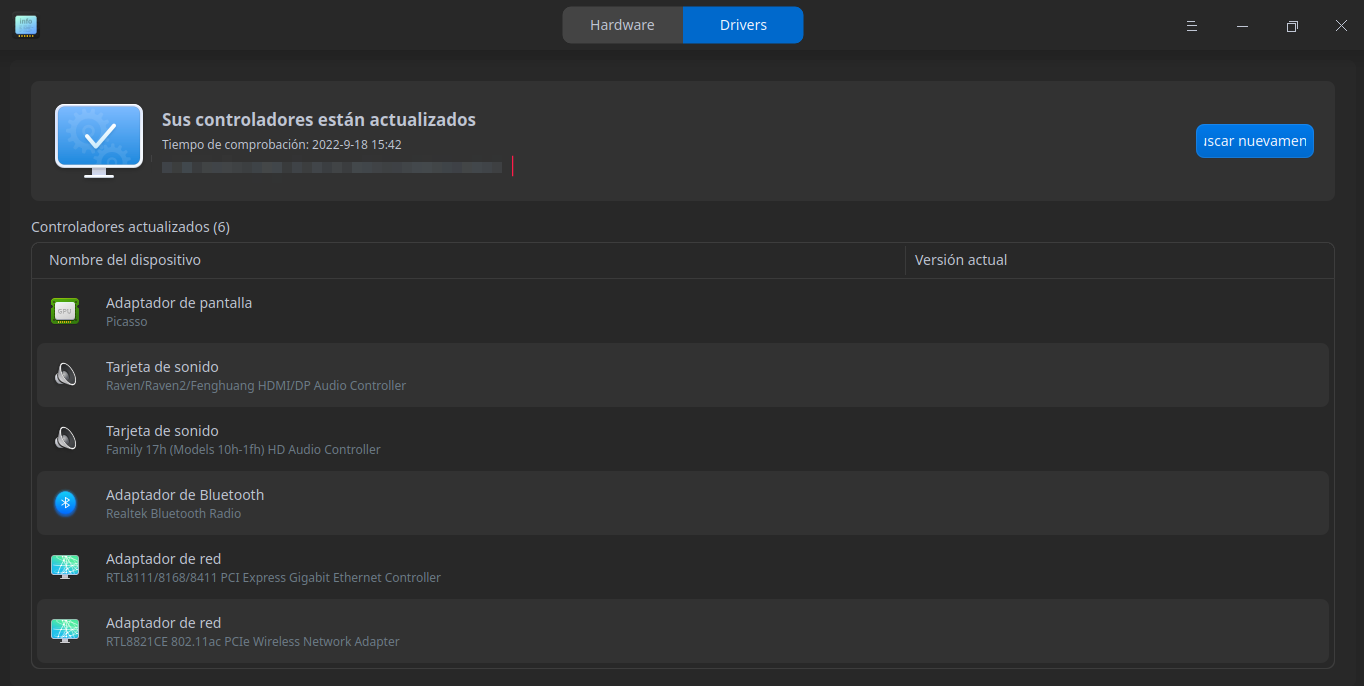Click the device manager app icon
Viewport: 1364px width, 686px height.
tap(26, 26)
